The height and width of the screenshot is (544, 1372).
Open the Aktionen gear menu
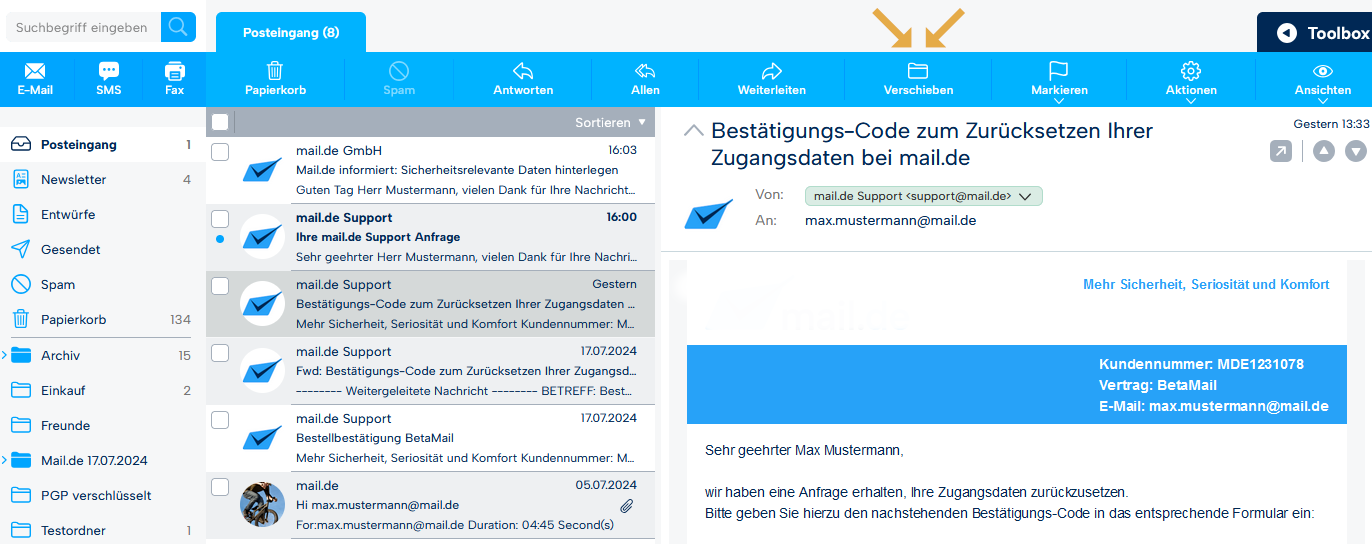pyautogui.click(x=1191, y=80)
